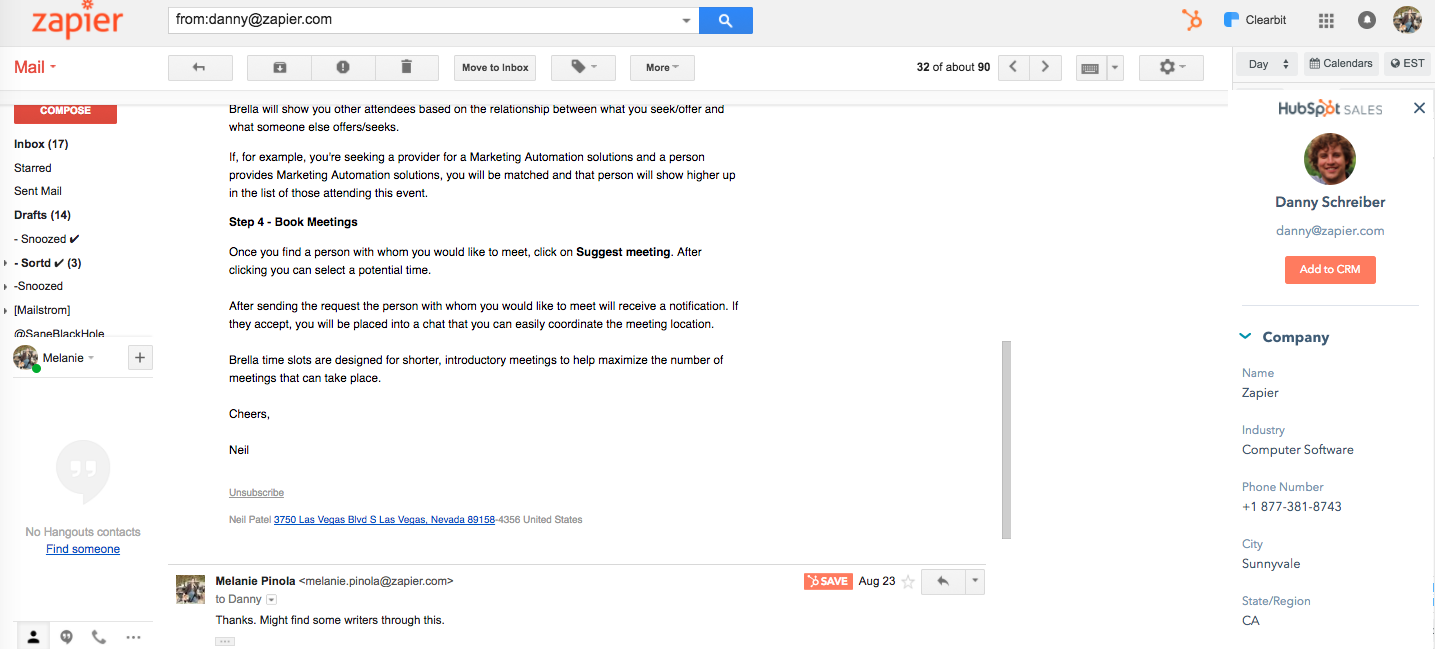Star Melanie Pinola's reply message
Screen dimensions: 1435x649
pos(908,581)
